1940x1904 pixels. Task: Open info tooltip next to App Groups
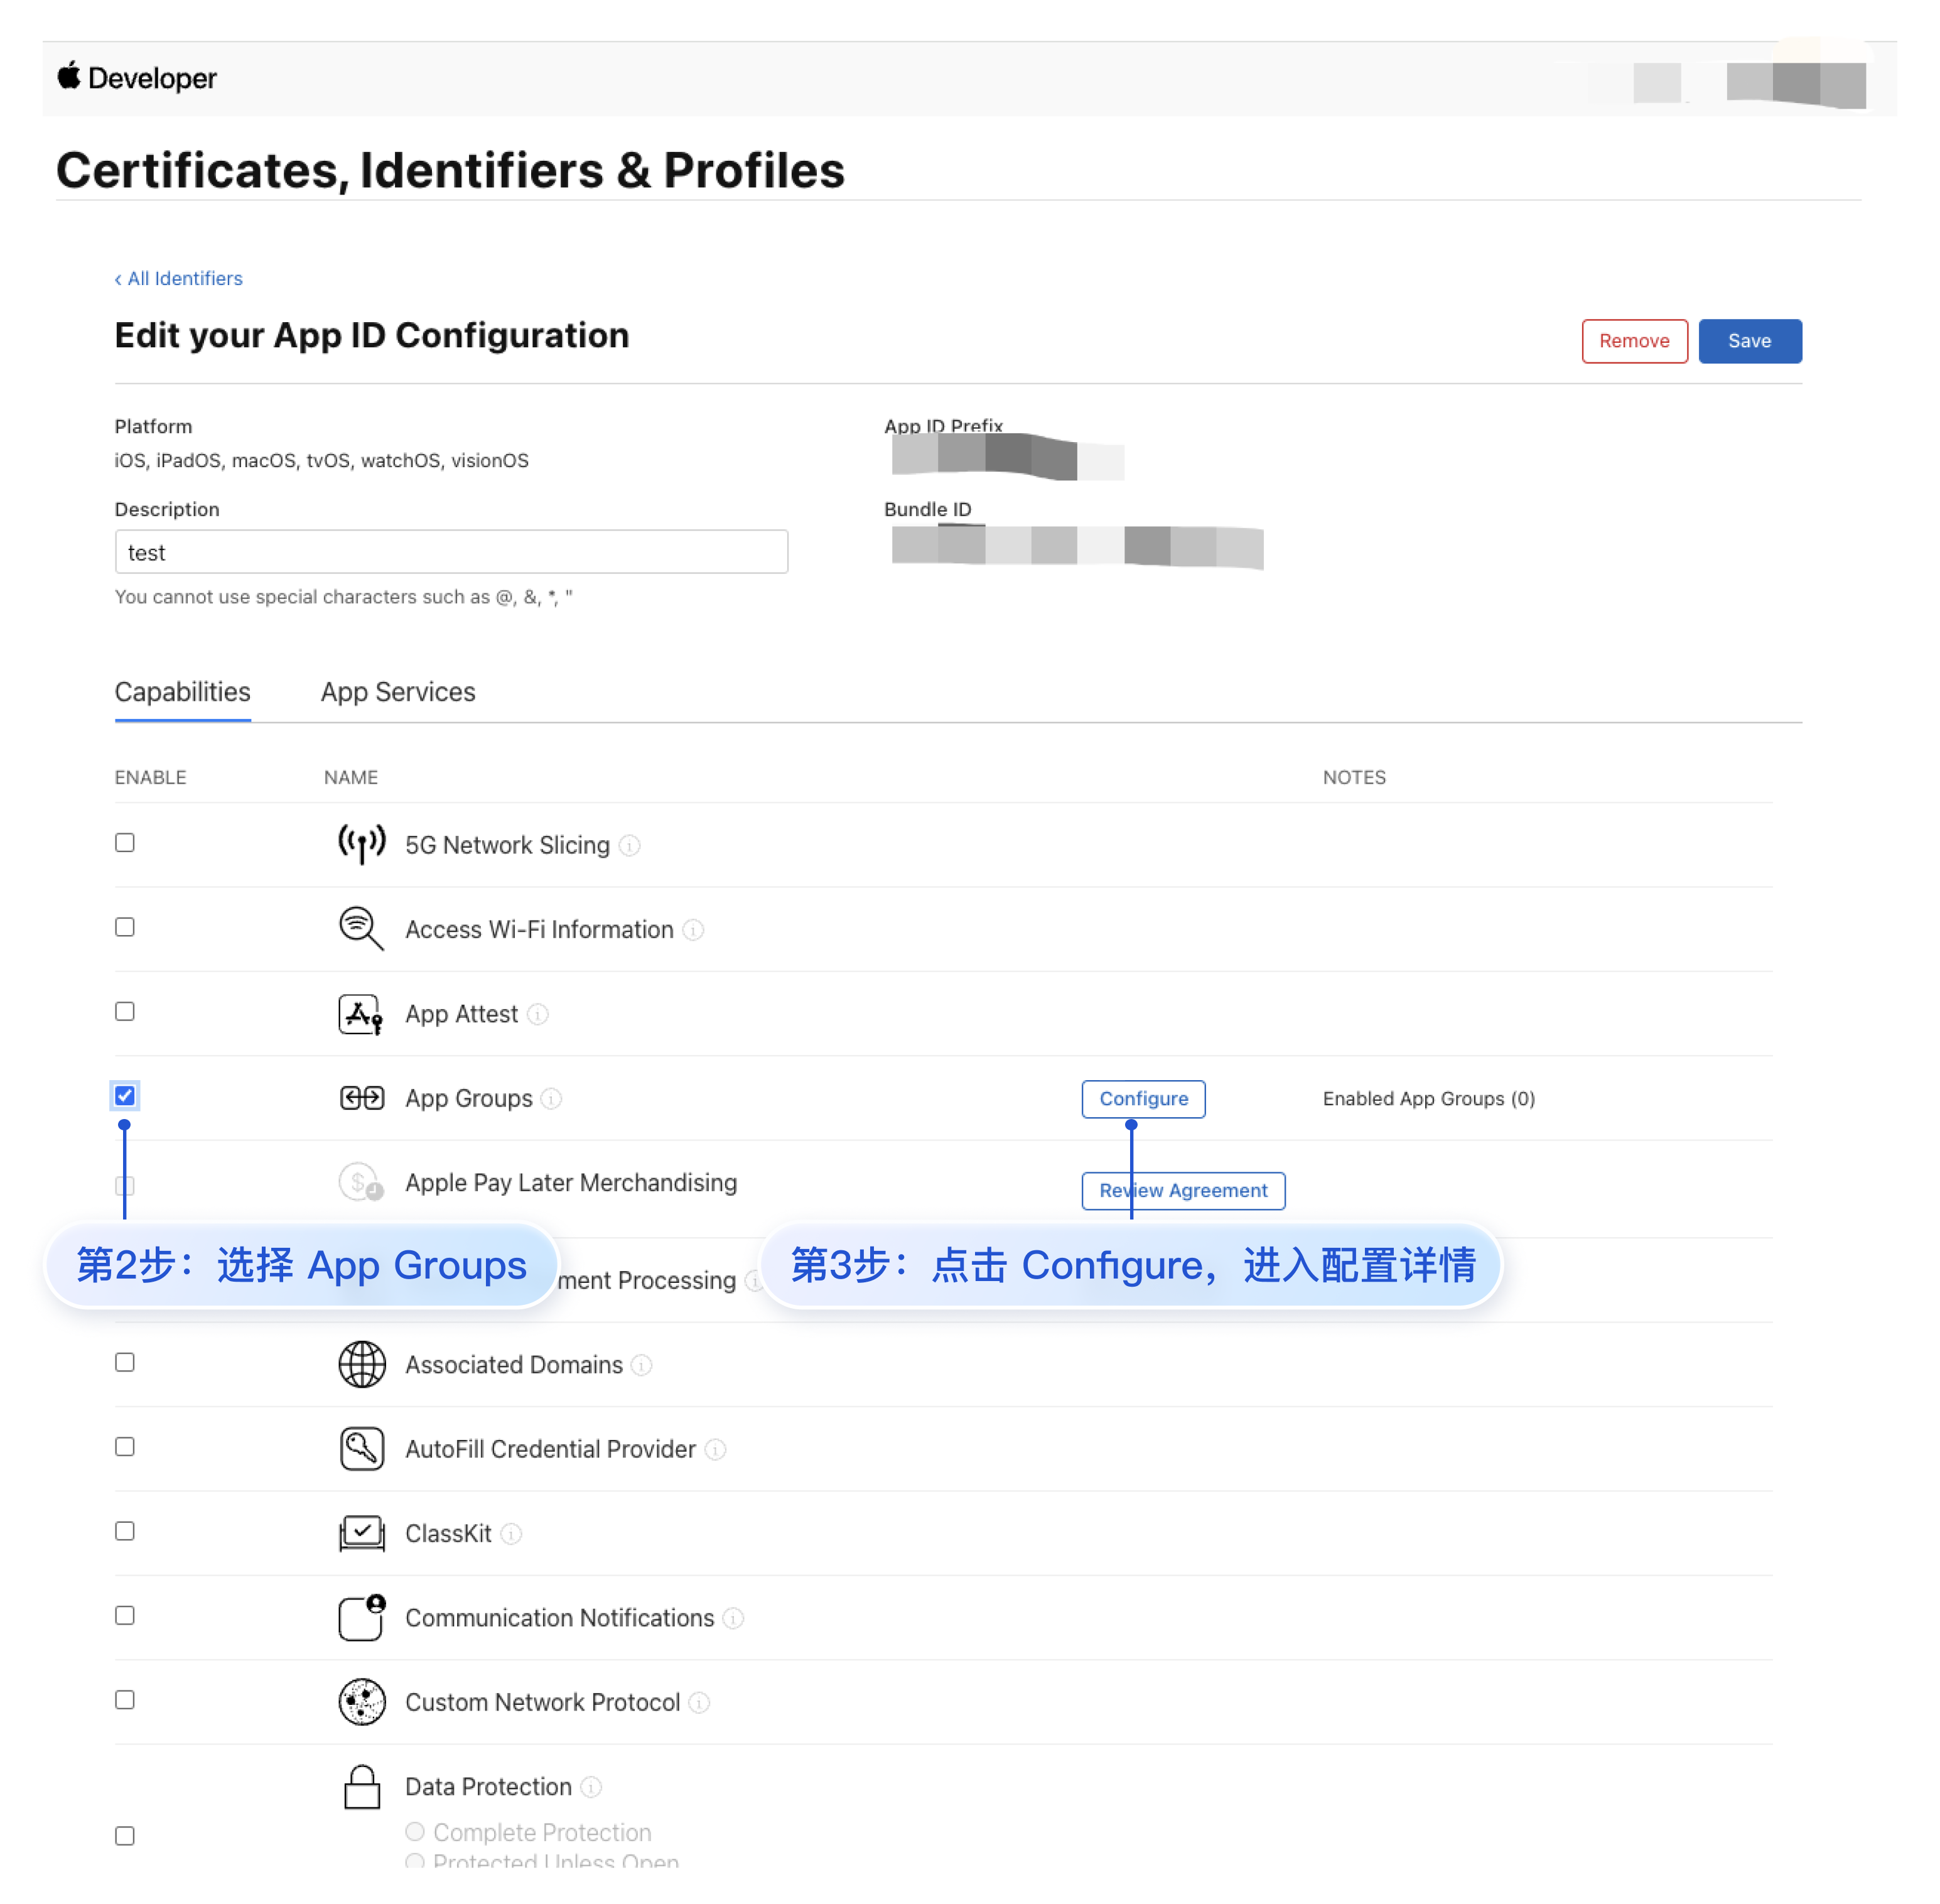(x=551, y=1099)
